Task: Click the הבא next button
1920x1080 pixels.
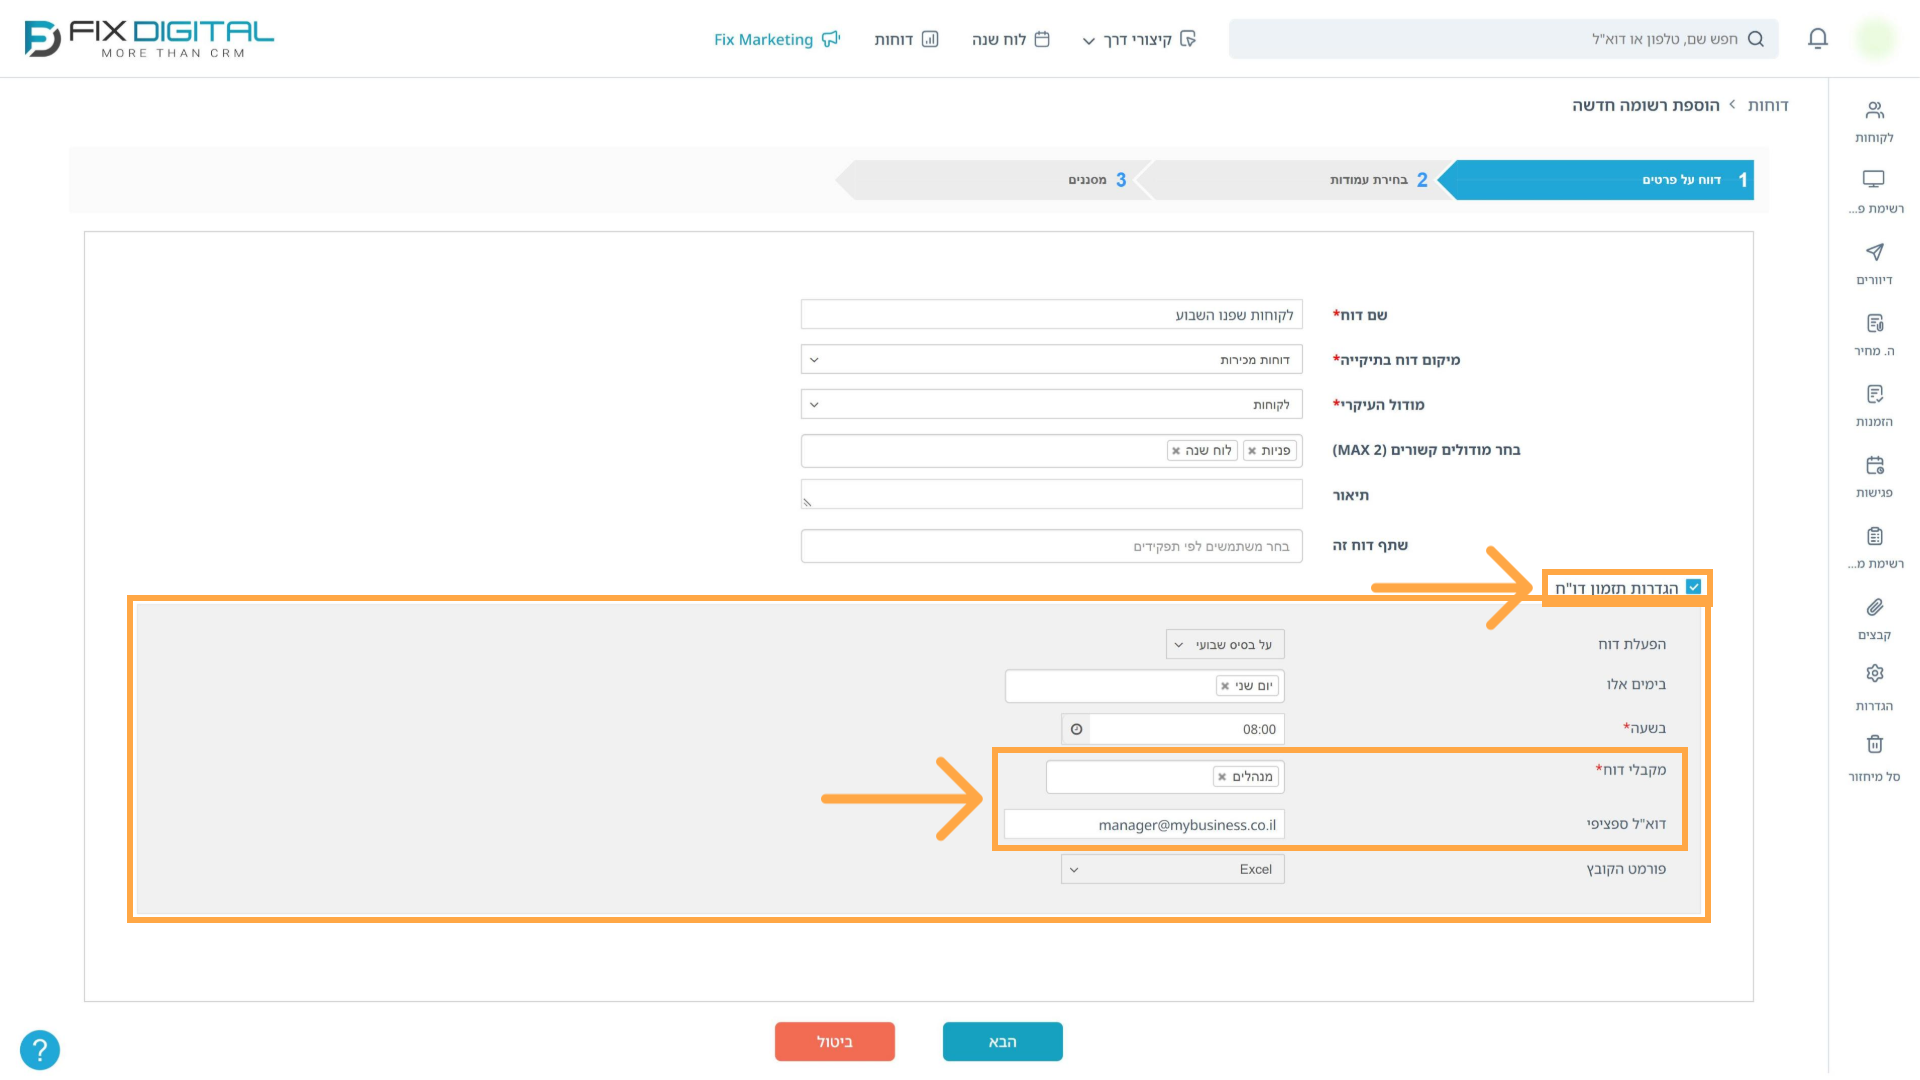Action: click(x=1002, y=1042)
